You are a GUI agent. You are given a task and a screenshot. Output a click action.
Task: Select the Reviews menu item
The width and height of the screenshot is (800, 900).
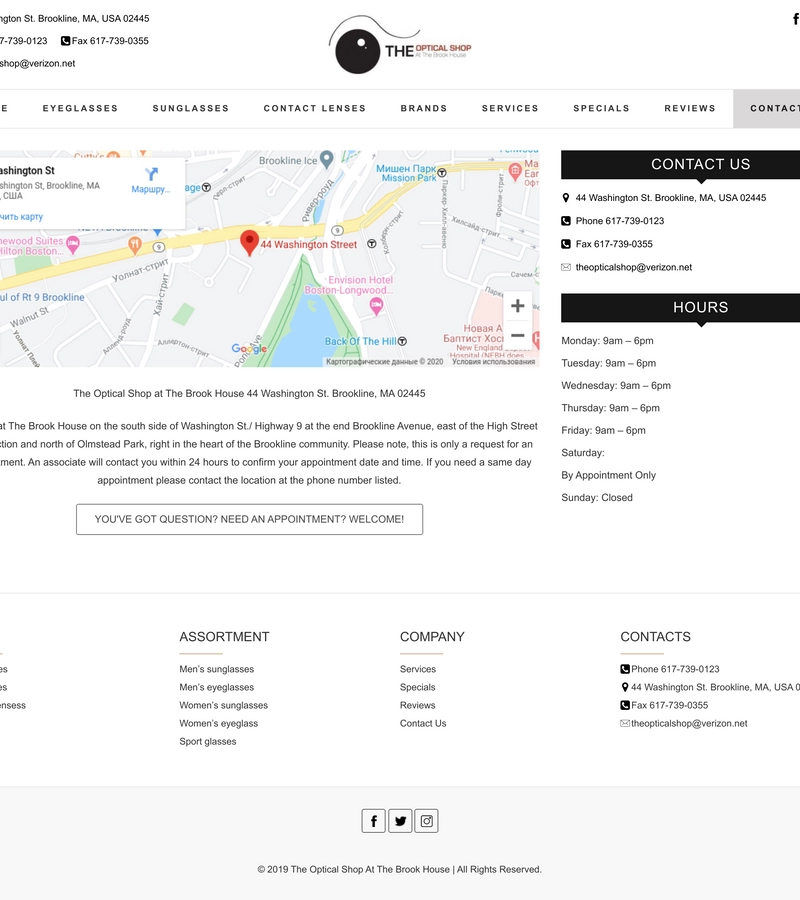pos(690,108)
